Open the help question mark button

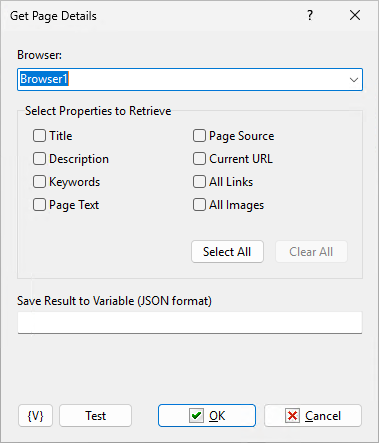click(310, 15)
